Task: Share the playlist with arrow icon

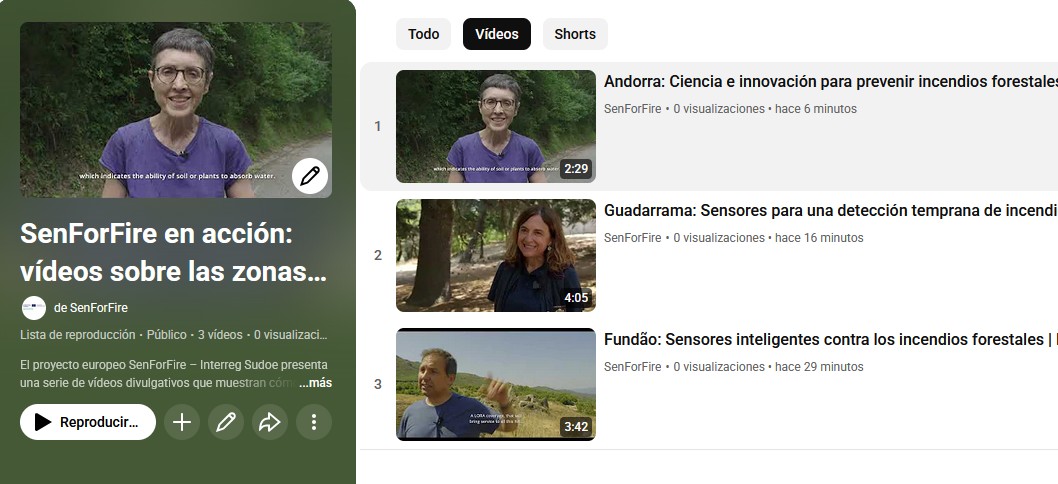Action: pos(270,422)
